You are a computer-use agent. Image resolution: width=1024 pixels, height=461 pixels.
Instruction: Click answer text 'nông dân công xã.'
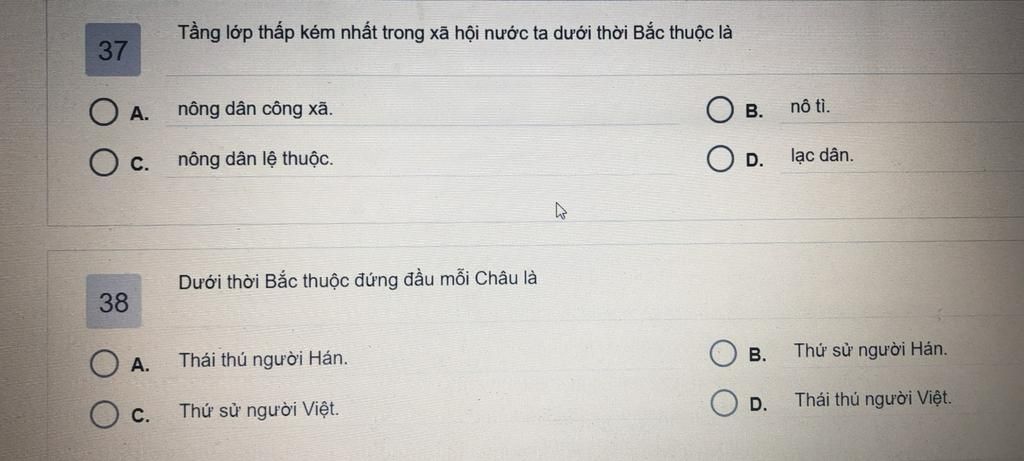pyautogui.click(x=255, y=110)
